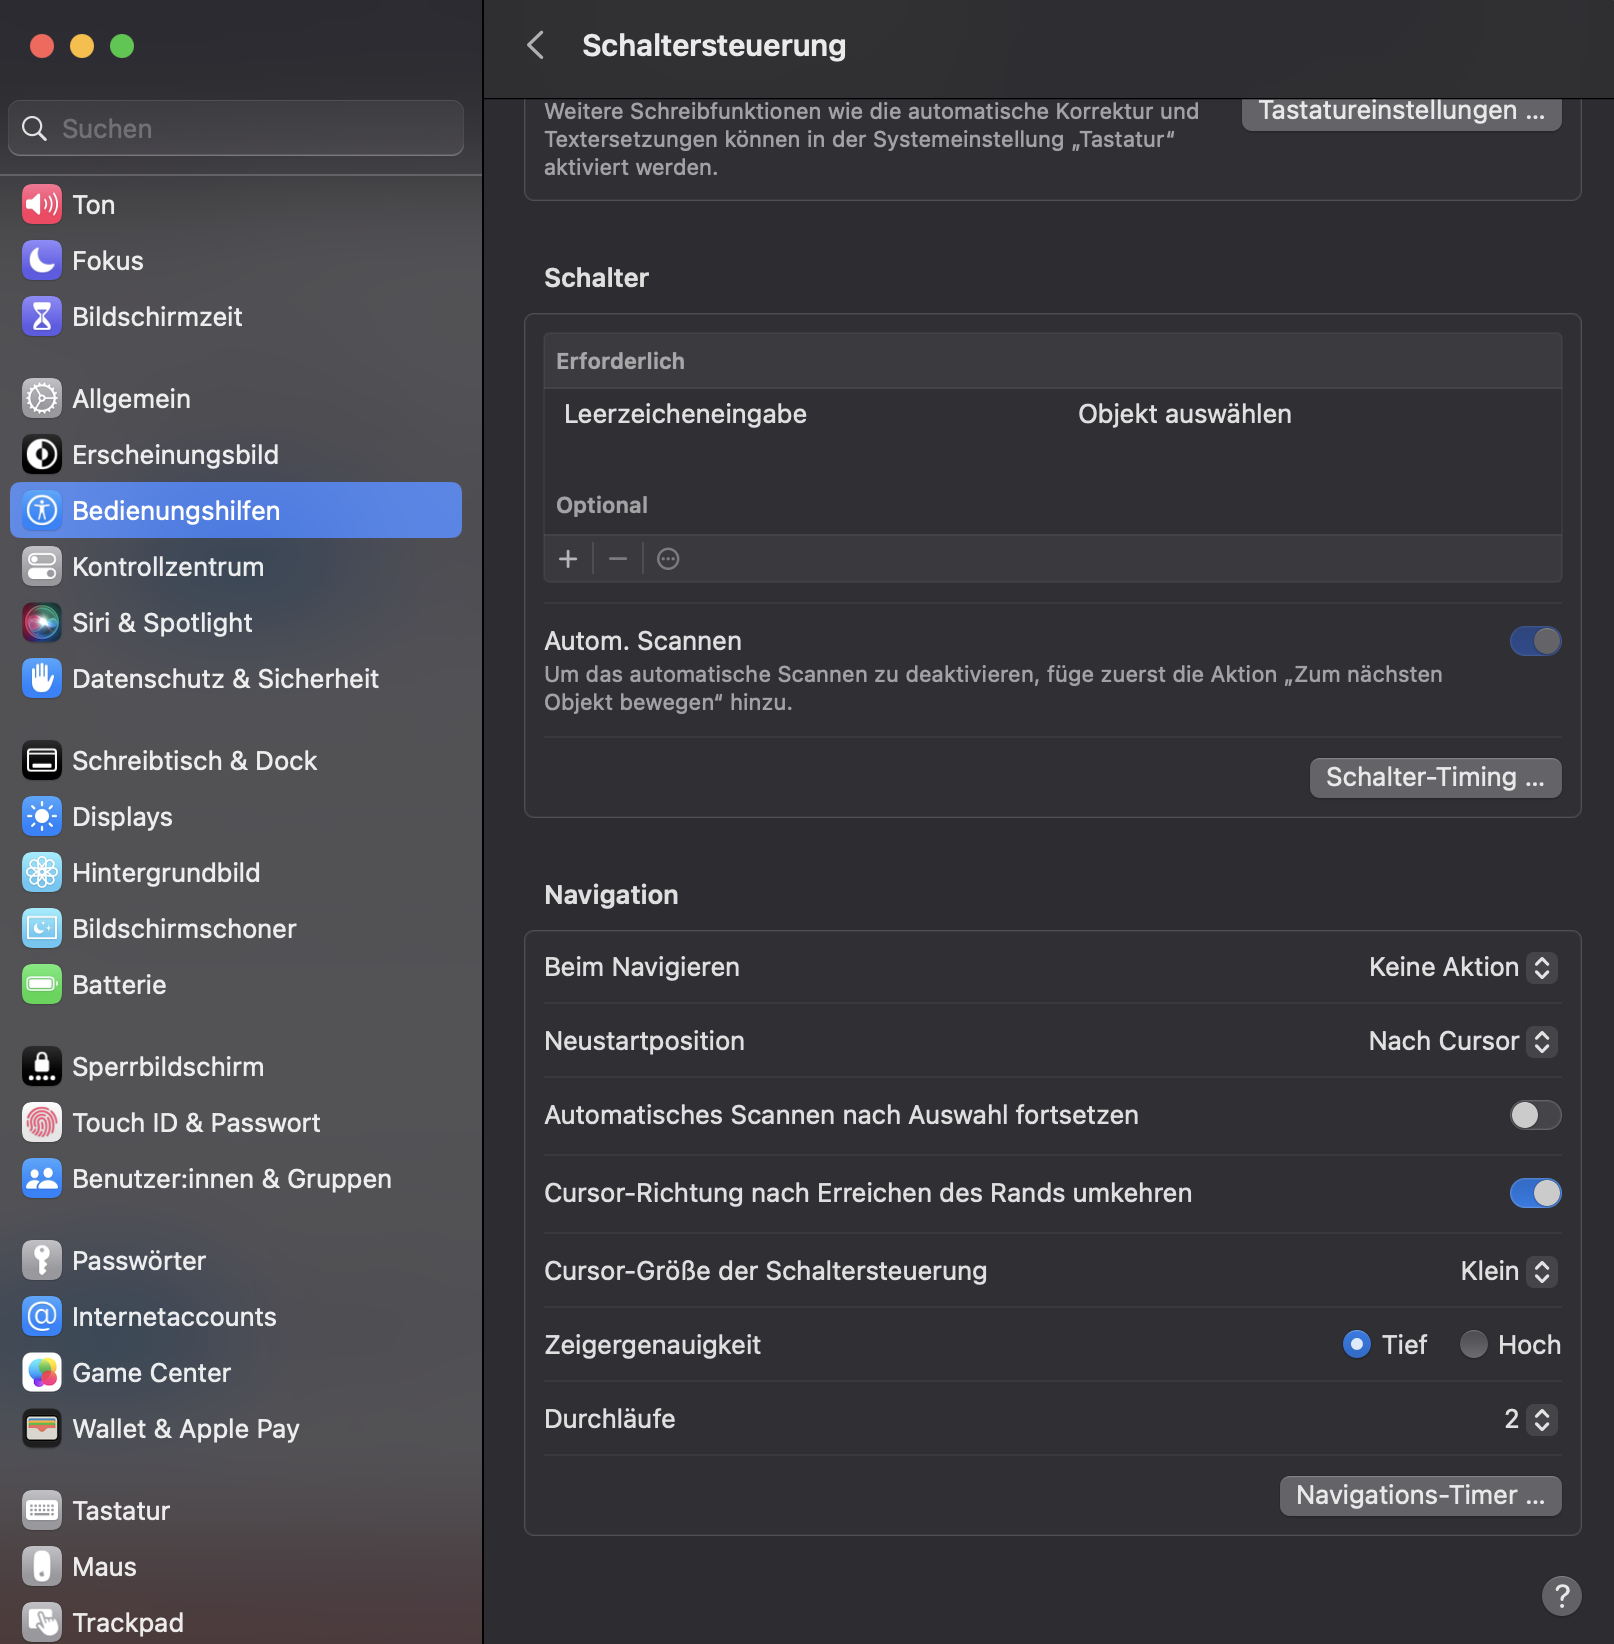This screenshot has width=1614, height=1644.
Task: Open the Neustartposition dropdown
Action: click(1462, 1041)
